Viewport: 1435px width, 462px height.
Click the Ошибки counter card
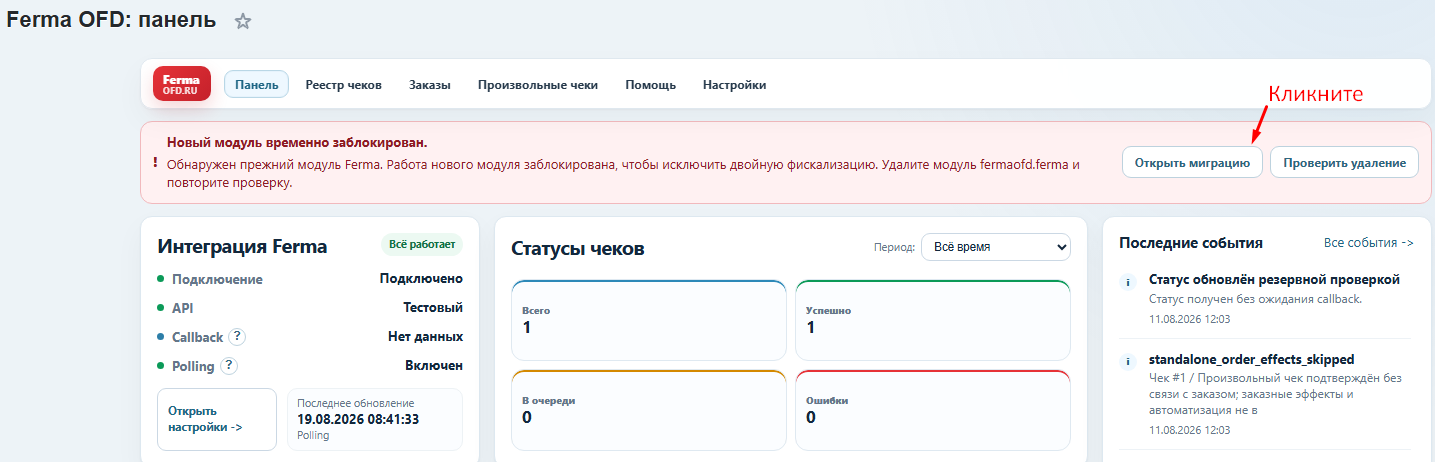coord(932,410)
